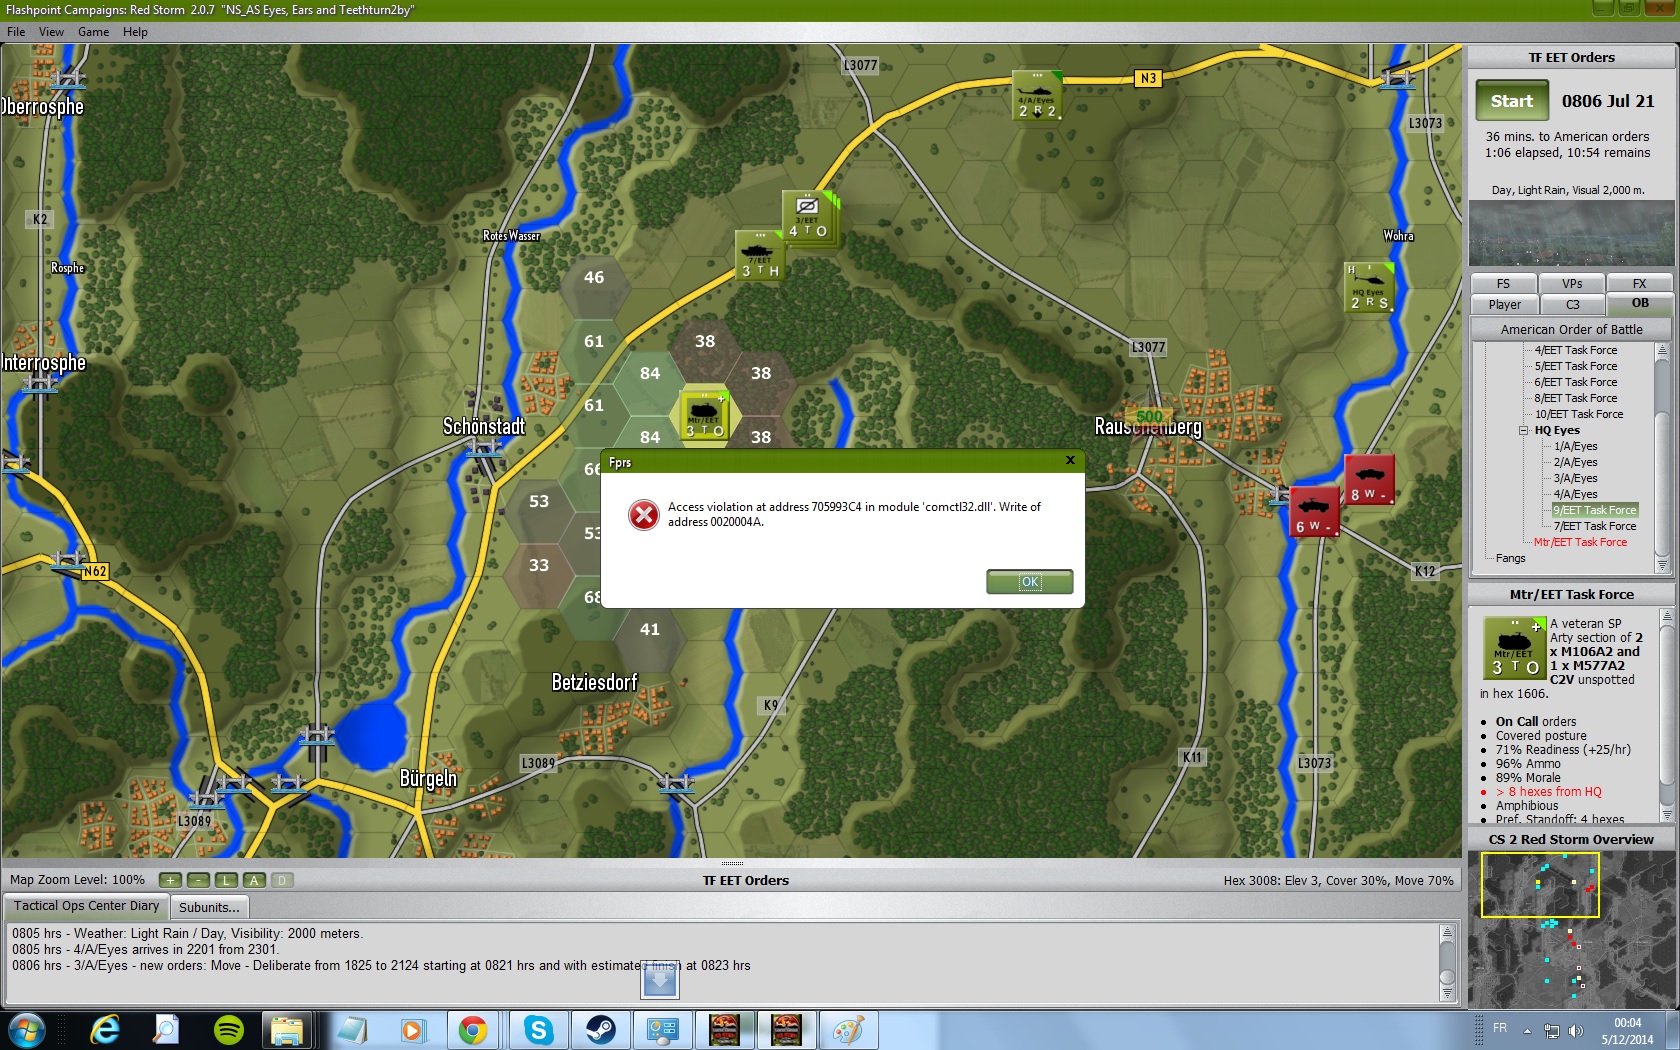Select the OB tab
Screen dimensions: 1680x1050
tap(1640, 303)
